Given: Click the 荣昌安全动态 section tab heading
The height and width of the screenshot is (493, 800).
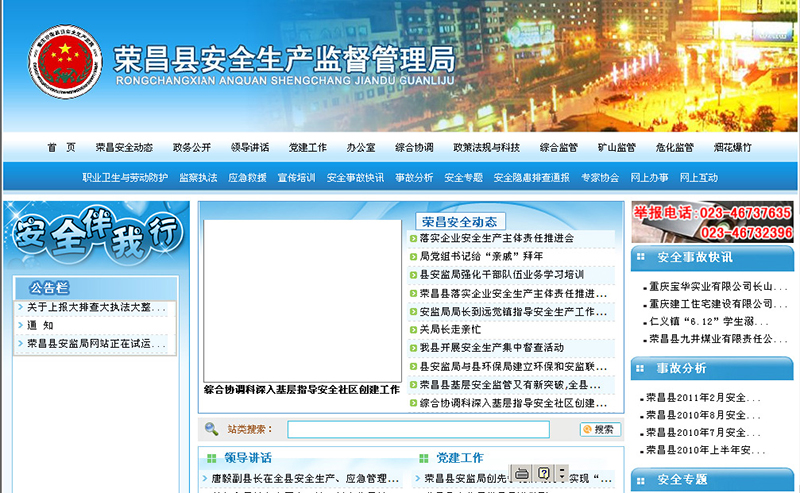Looking at the screenshot, I should [460, 221].
